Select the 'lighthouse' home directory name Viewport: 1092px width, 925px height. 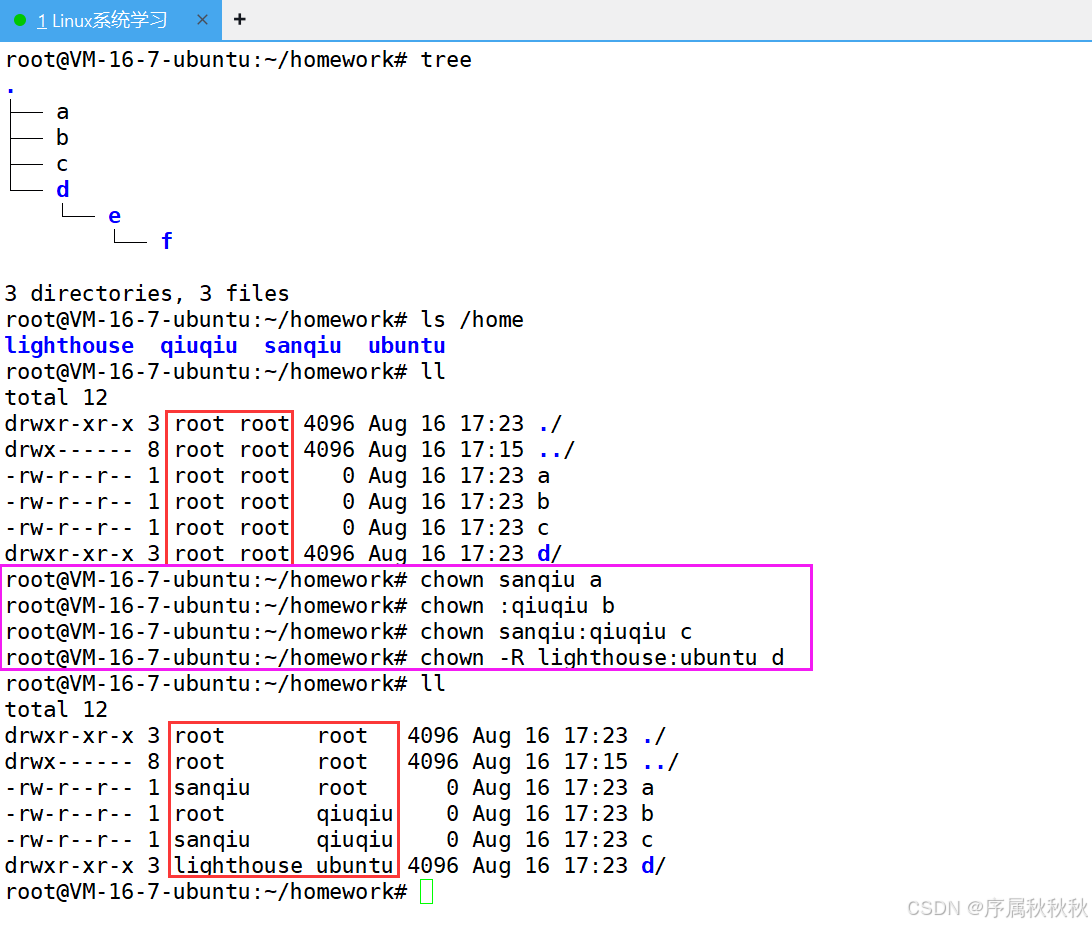[69, 345]
